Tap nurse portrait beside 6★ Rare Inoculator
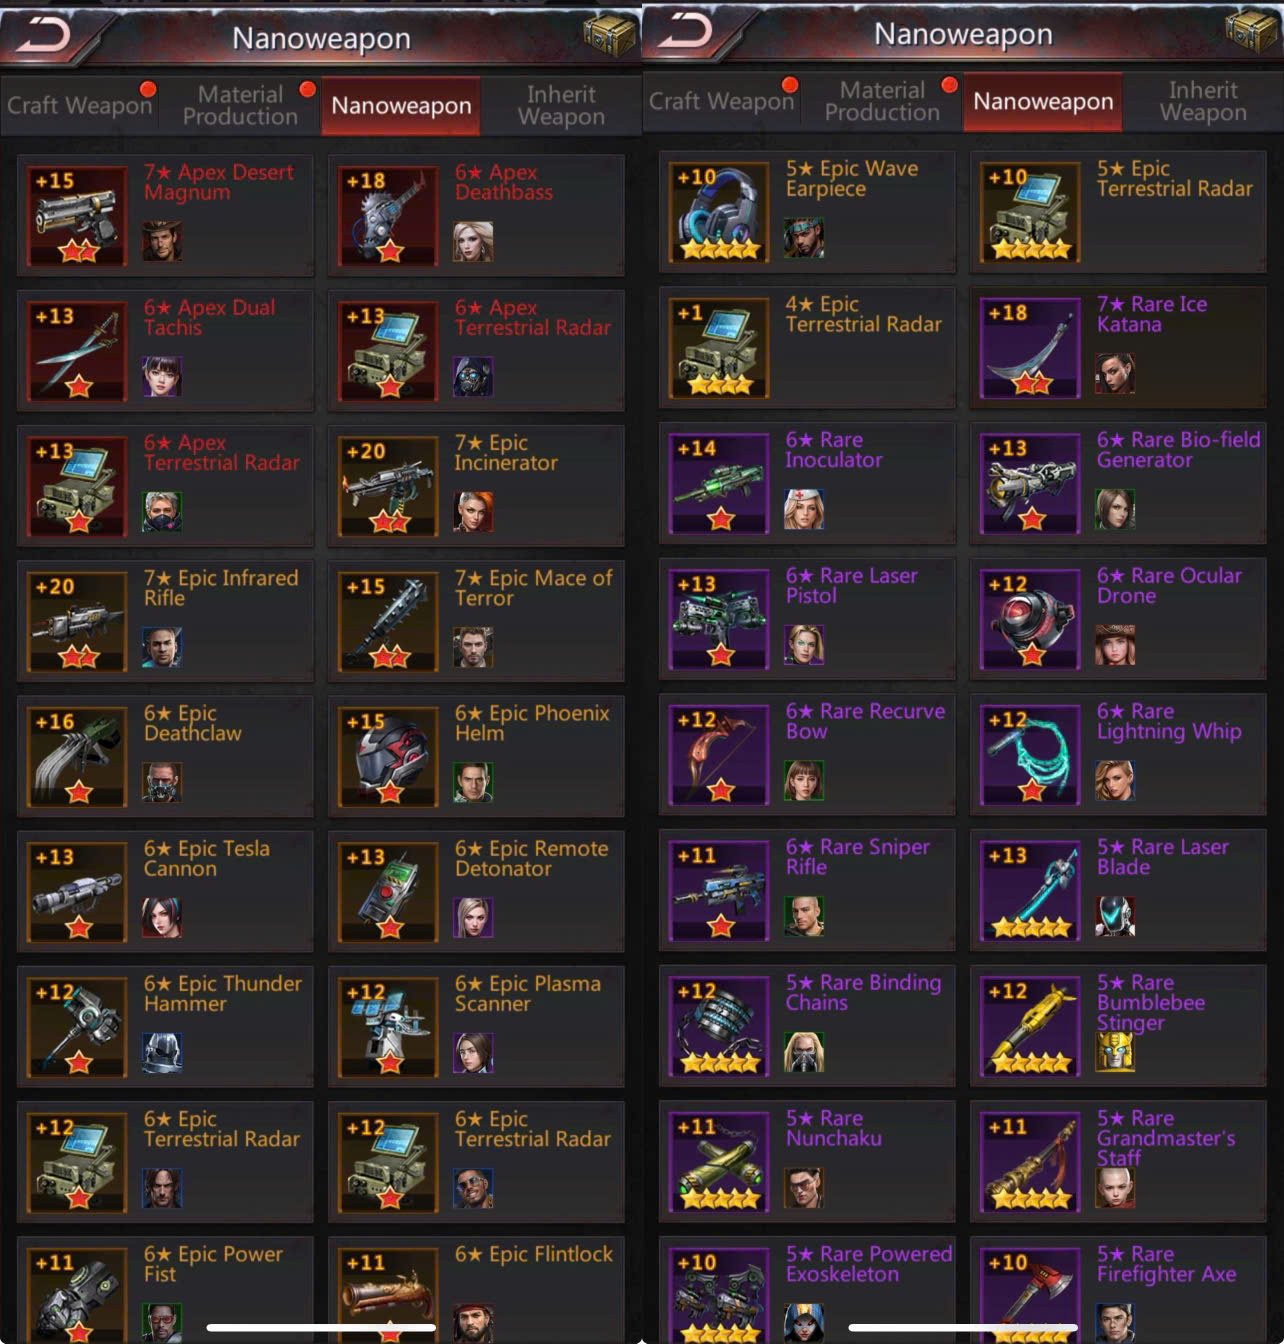 pos(804,509)
